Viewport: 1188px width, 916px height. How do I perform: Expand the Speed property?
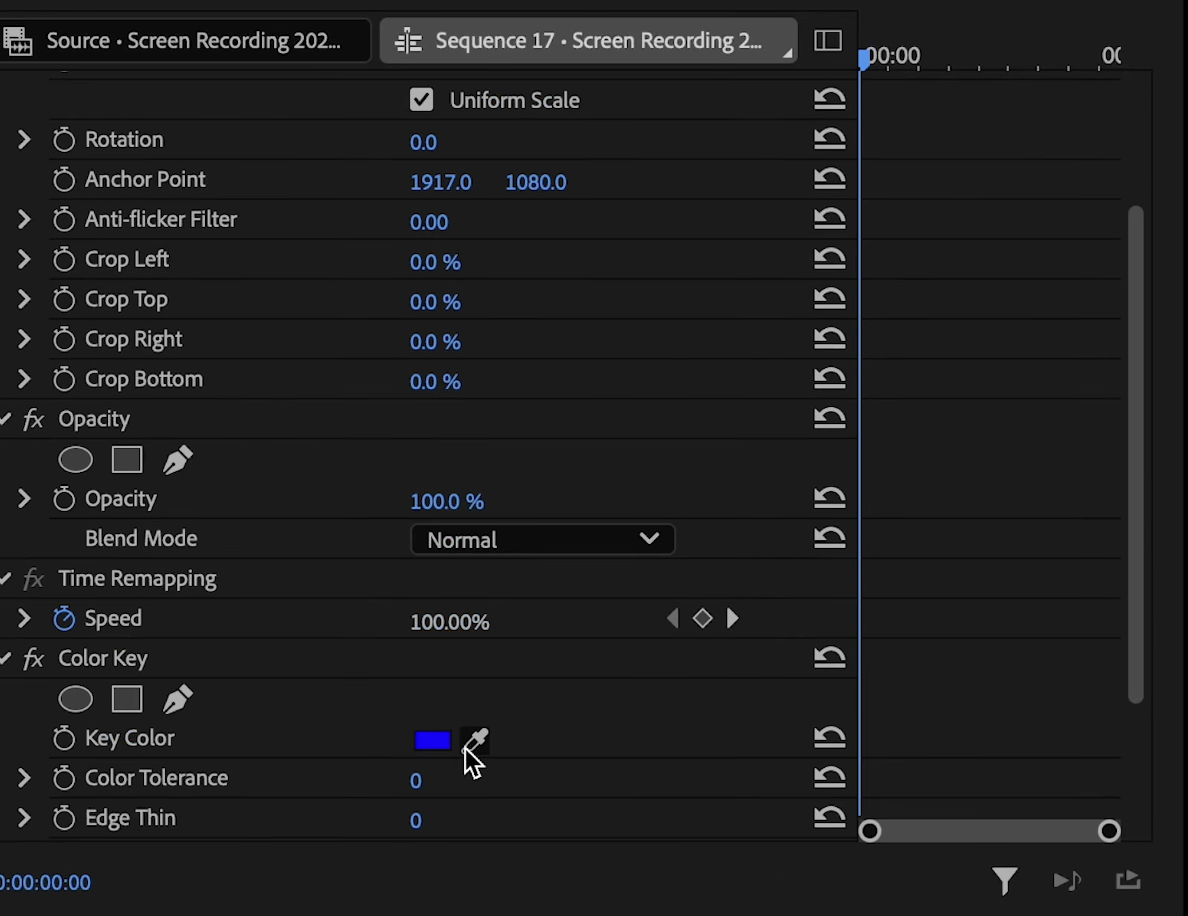point(23,618)
